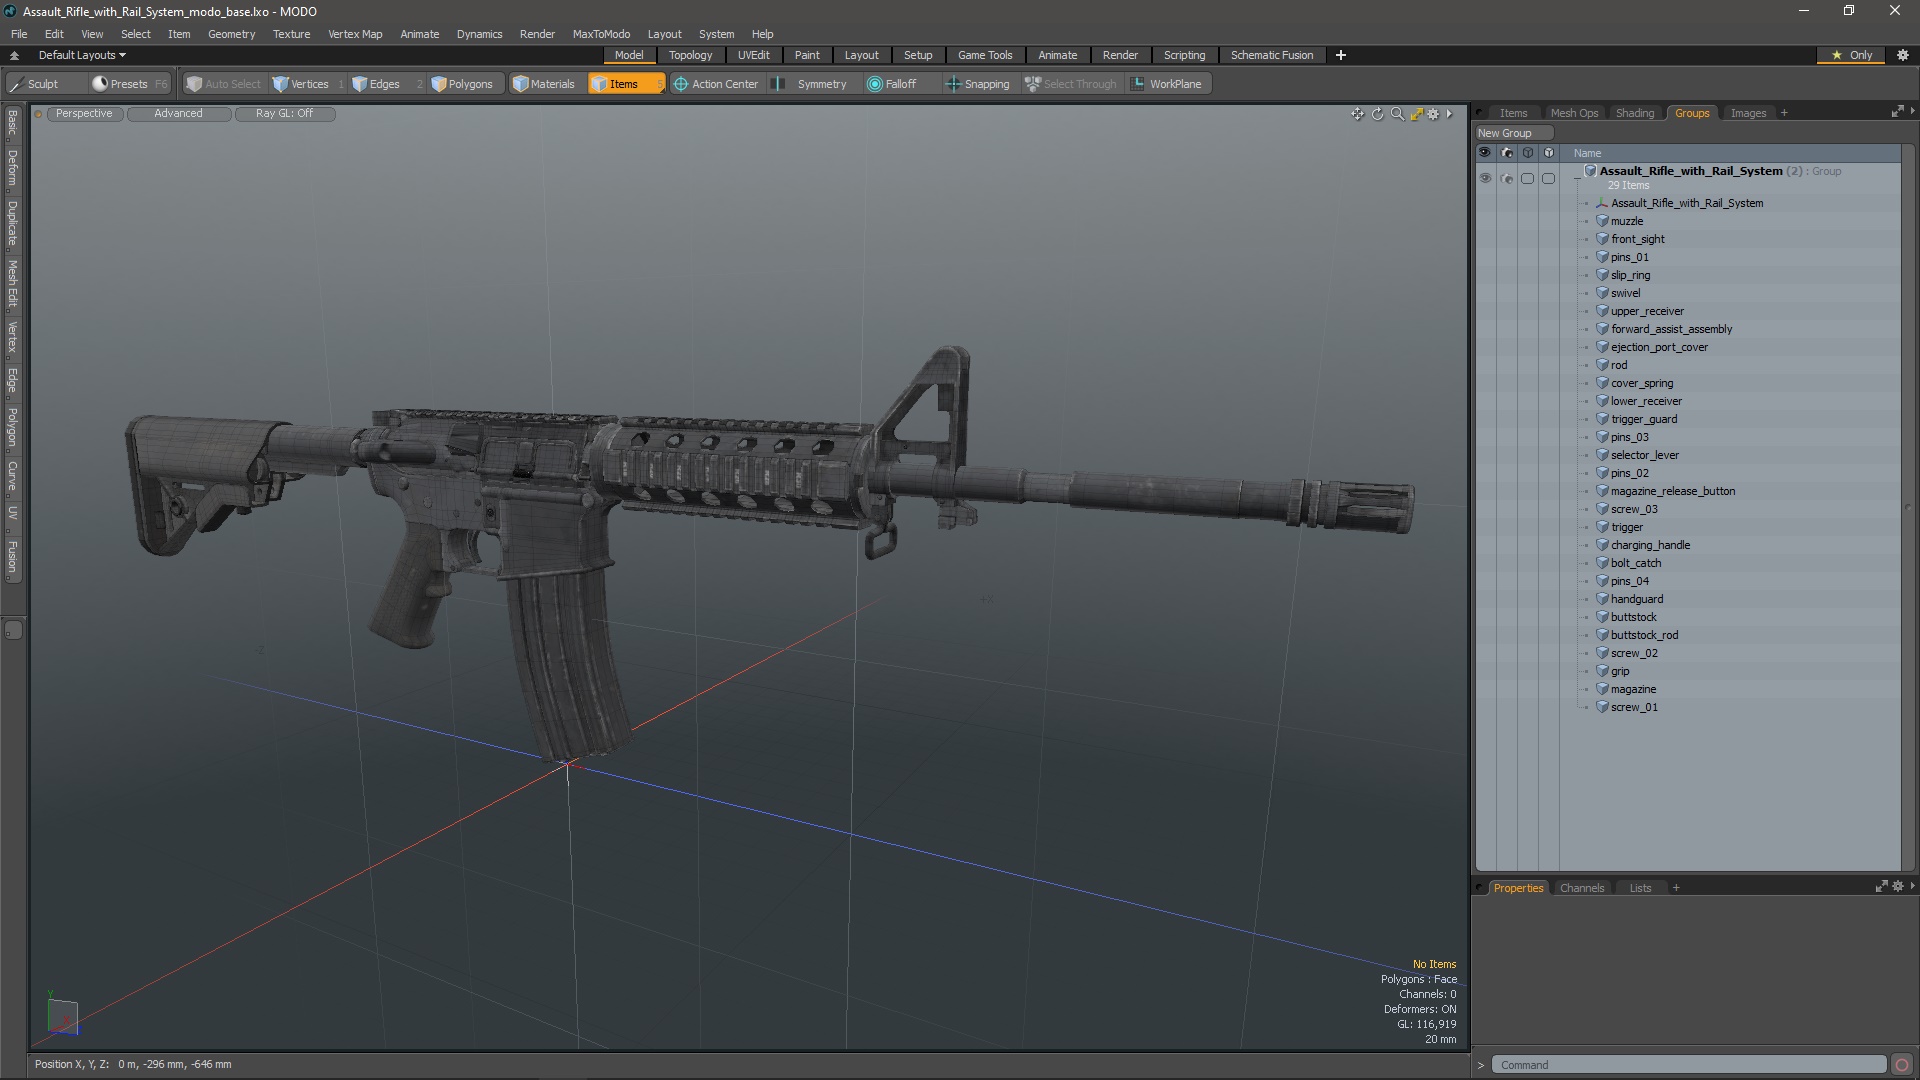Open the Advanced shading style dropdown

pos(178,114)
